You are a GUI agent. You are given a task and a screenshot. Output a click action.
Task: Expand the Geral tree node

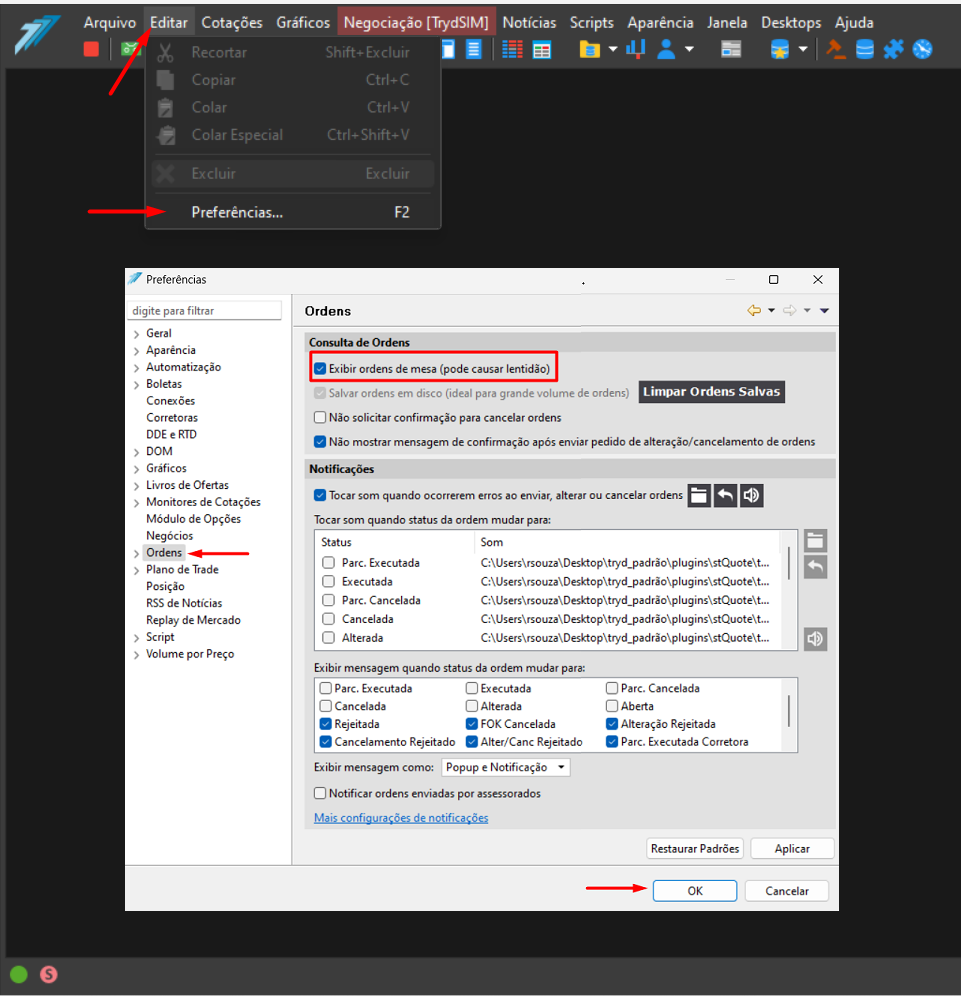tap(137, 334)
